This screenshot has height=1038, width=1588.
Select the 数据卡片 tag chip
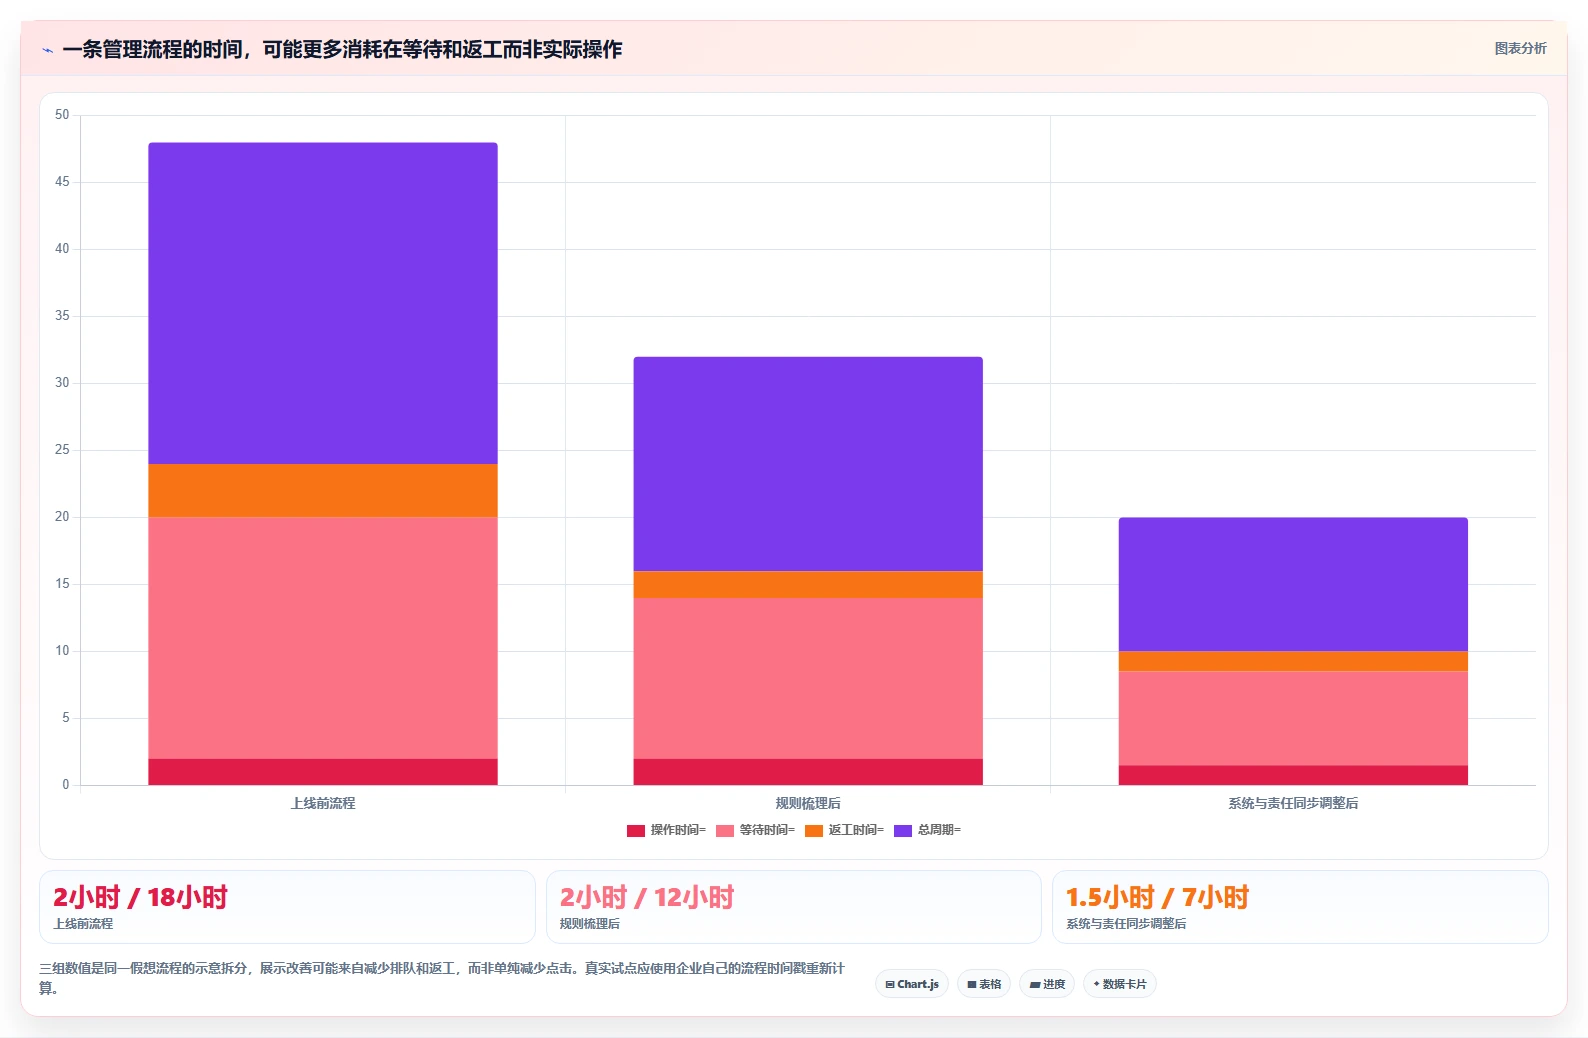[x=1120, y=984]
